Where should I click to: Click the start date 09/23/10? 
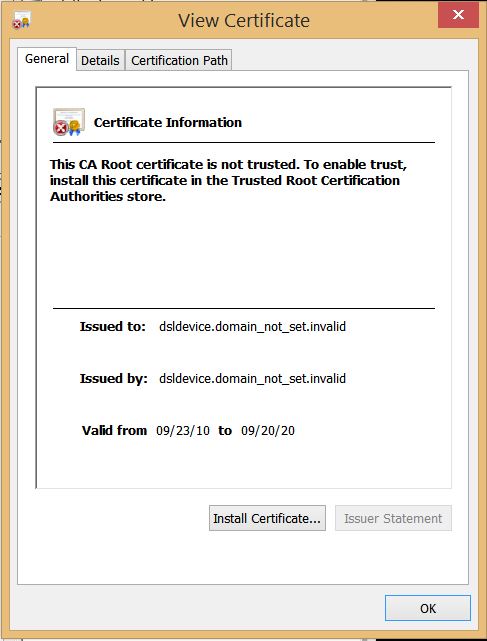(x=183, y=430)
